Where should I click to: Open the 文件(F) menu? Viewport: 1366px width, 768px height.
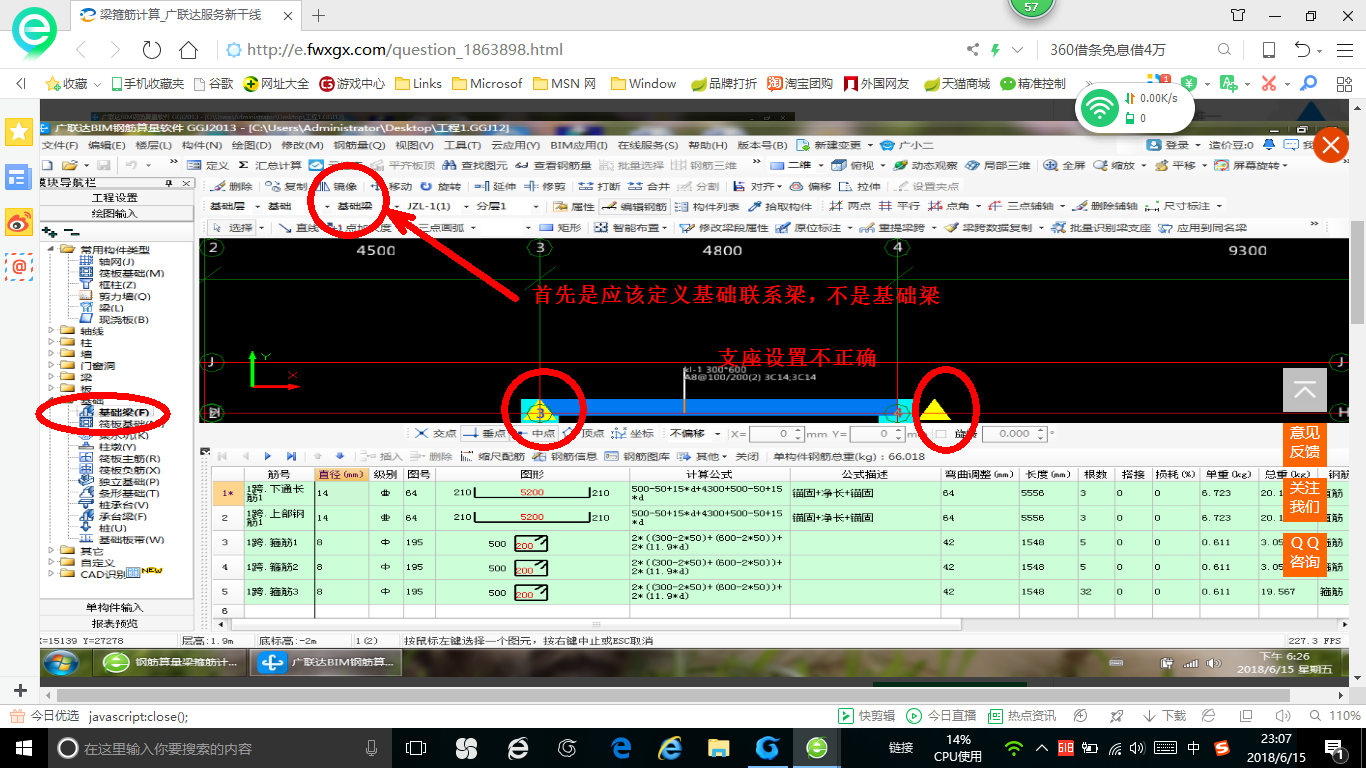coord(62,145)
